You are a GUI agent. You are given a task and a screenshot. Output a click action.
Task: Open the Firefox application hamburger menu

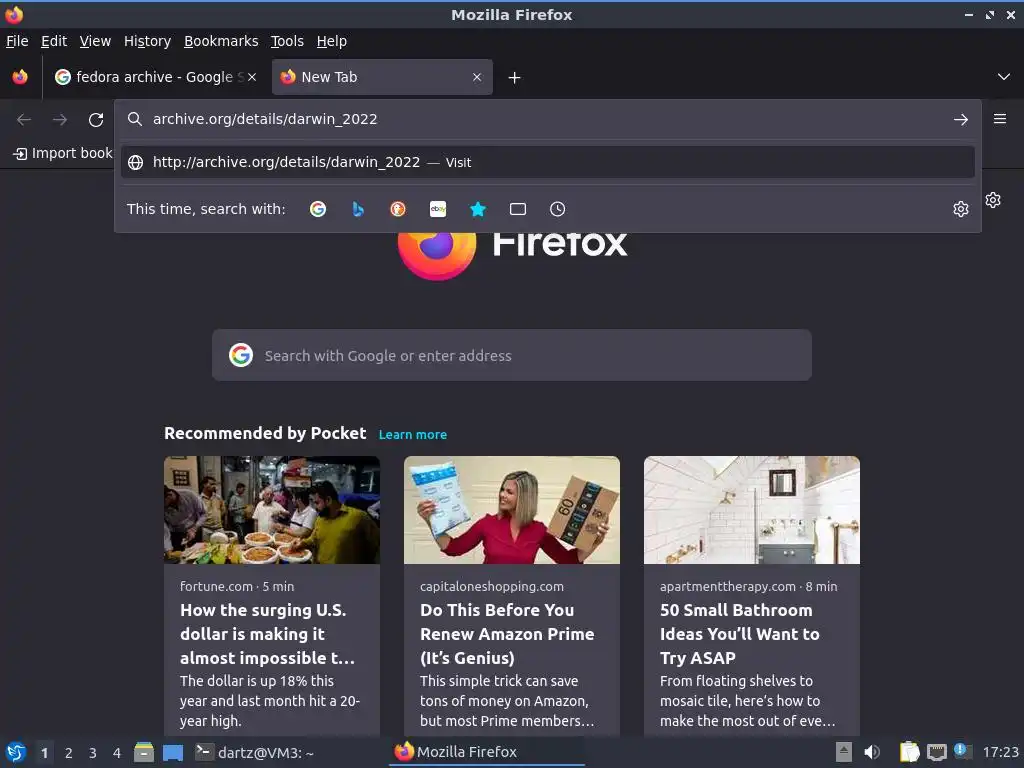pos(1000,119)
